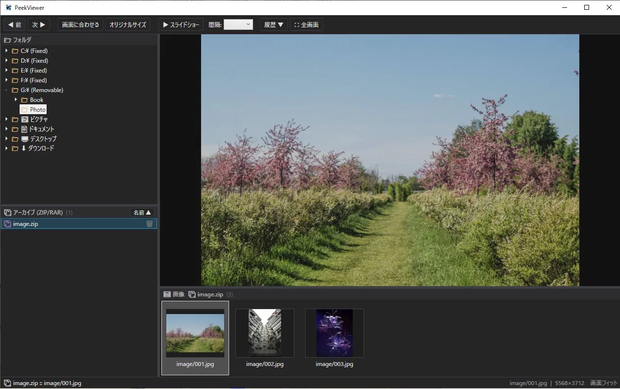Click the アーカイブ (ZIP/RAR) panel icon
Image resolution: width=620 pixels, height=389 pixels.
coord(8,213)
